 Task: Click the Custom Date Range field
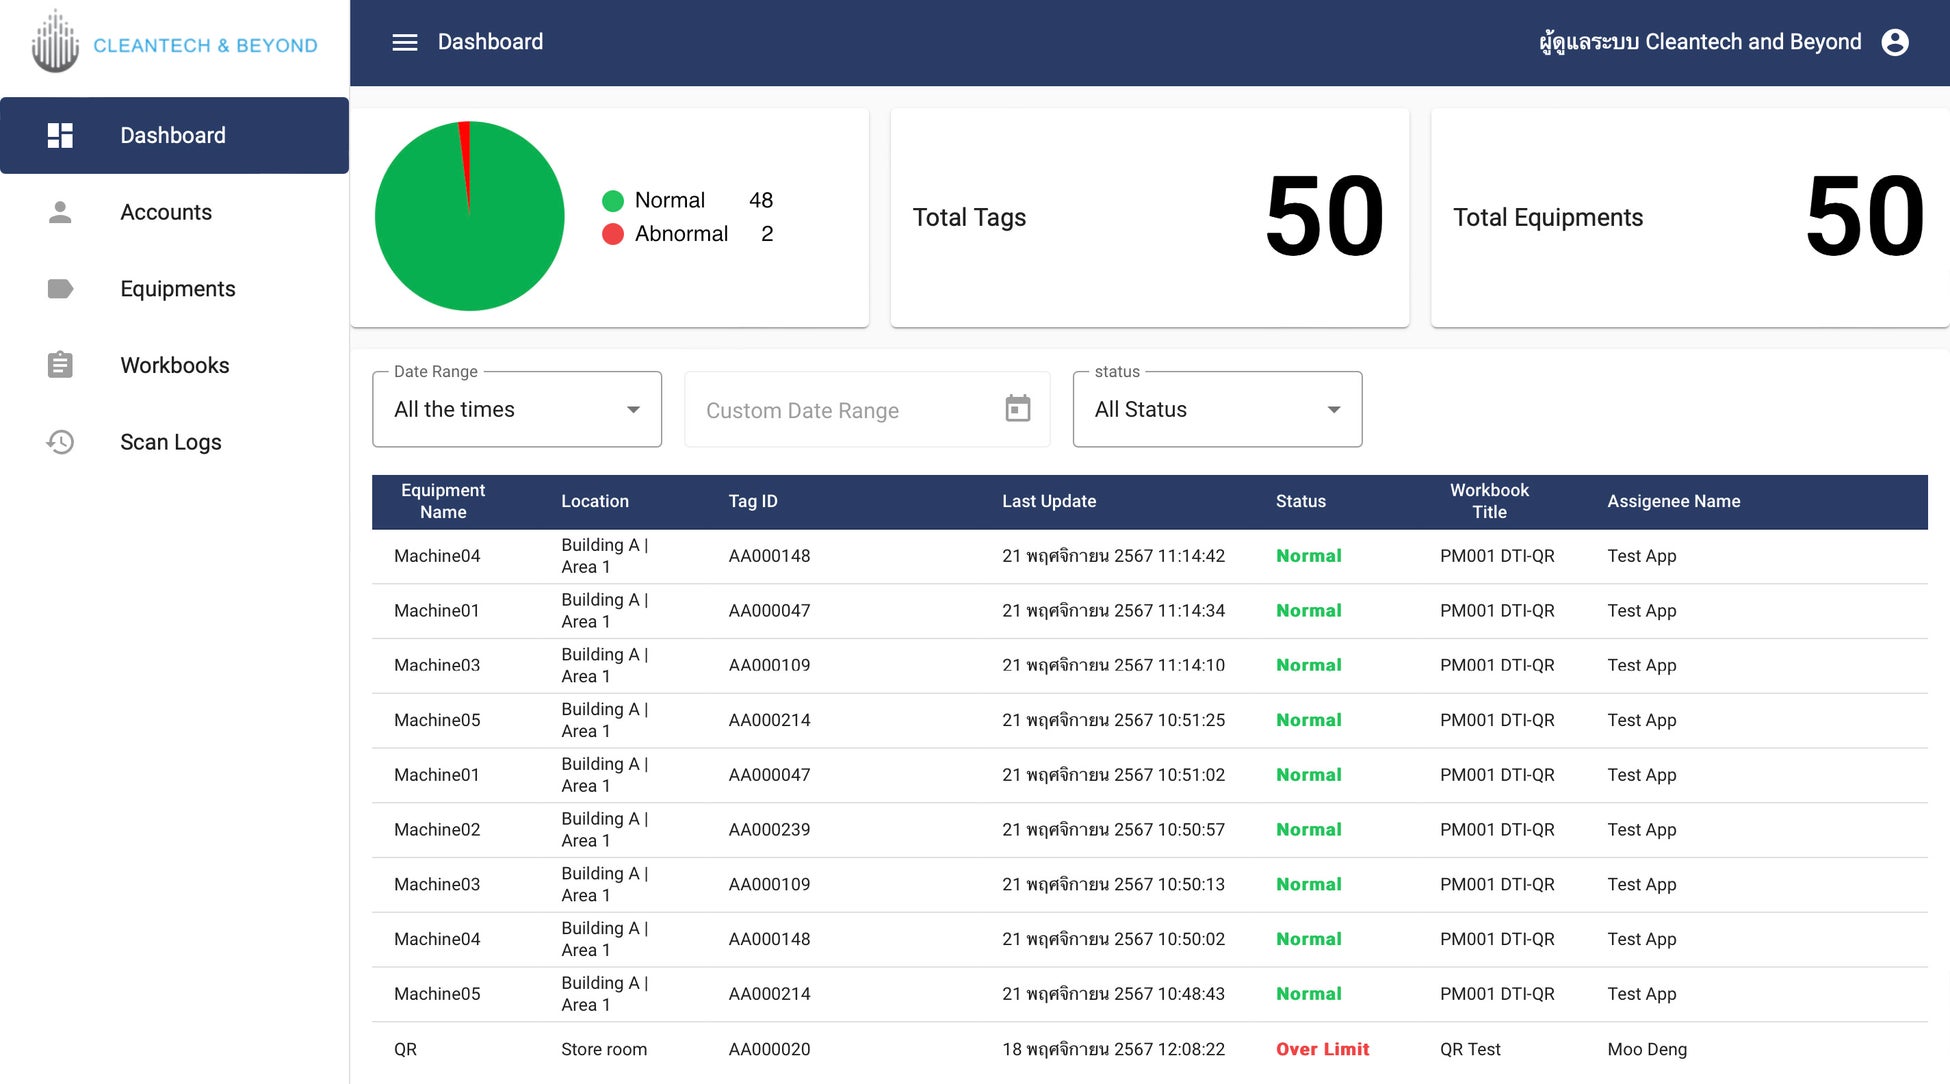click(840, 410)
